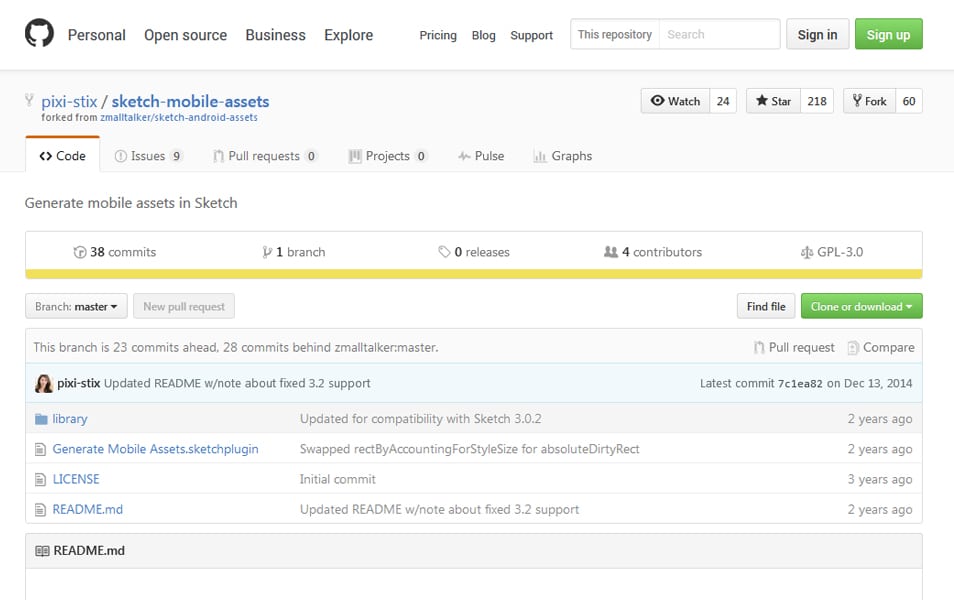Click the GPL-3.0 license scale icon
Image resolution: width=954 pixels, height=600 pixels.
coord(807,252)
